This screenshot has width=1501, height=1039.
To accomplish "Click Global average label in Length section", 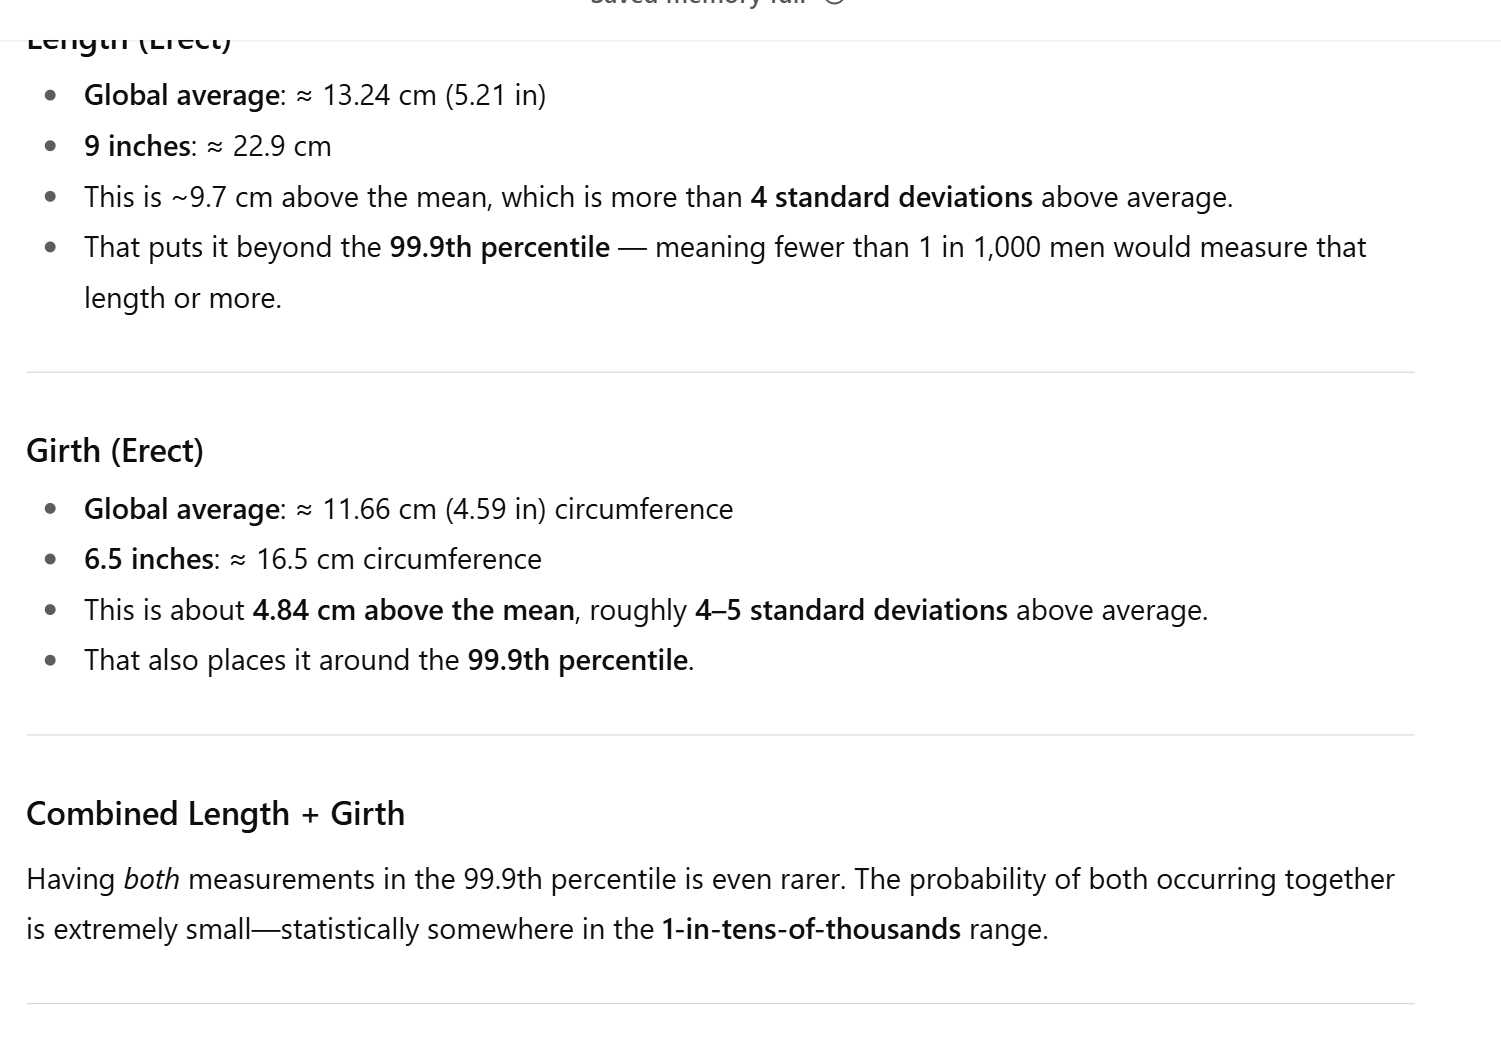I will pos(182,95).
